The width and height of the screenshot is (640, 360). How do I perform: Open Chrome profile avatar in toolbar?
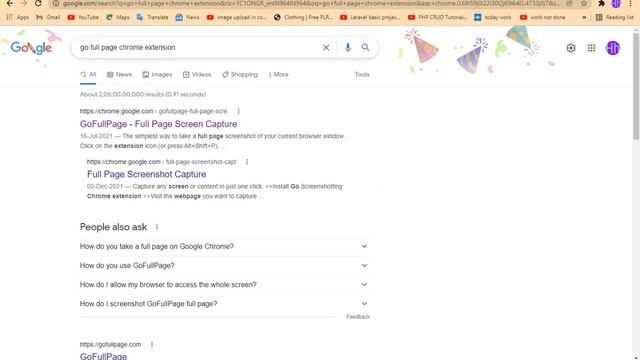[x=616, y=3]
